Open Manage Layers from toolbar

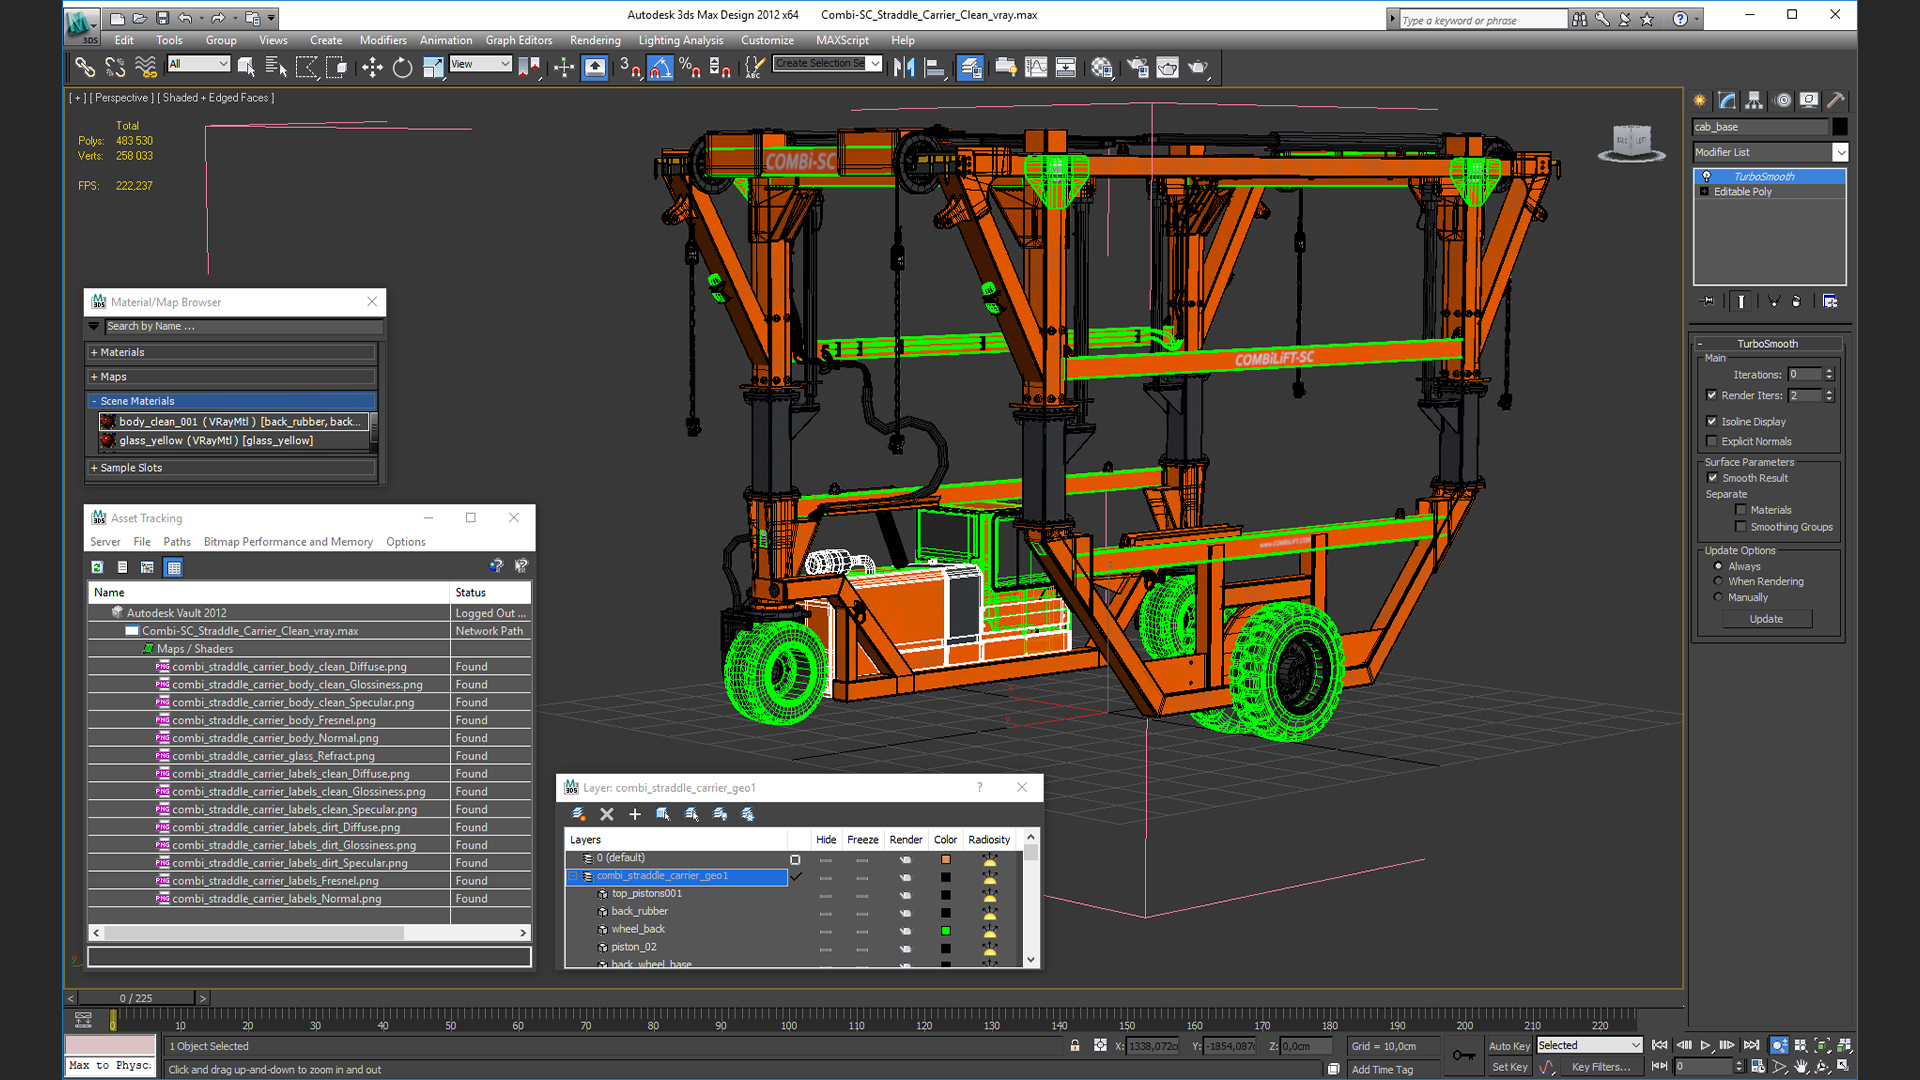970,67
